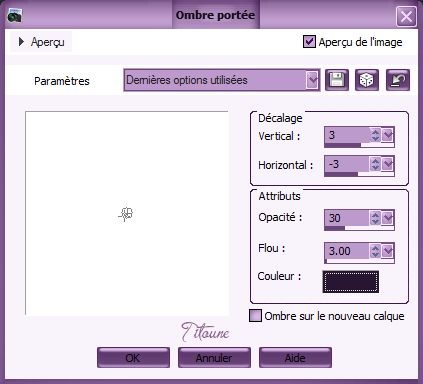
Task: Click the preview crosshair cursor marker
Action: (x=126, y=214)
